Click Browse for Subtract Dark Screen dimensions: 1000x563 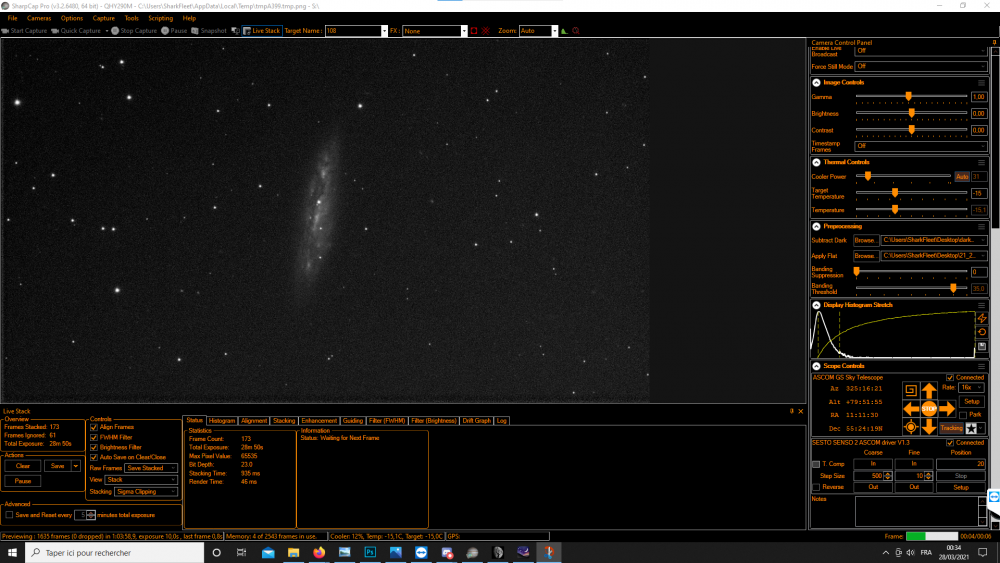(x=865, y=240)
